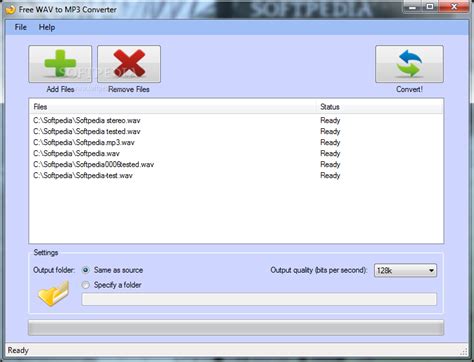Click the yellow output folder browse icon
The image size is (474, 362).
[54, 294]
